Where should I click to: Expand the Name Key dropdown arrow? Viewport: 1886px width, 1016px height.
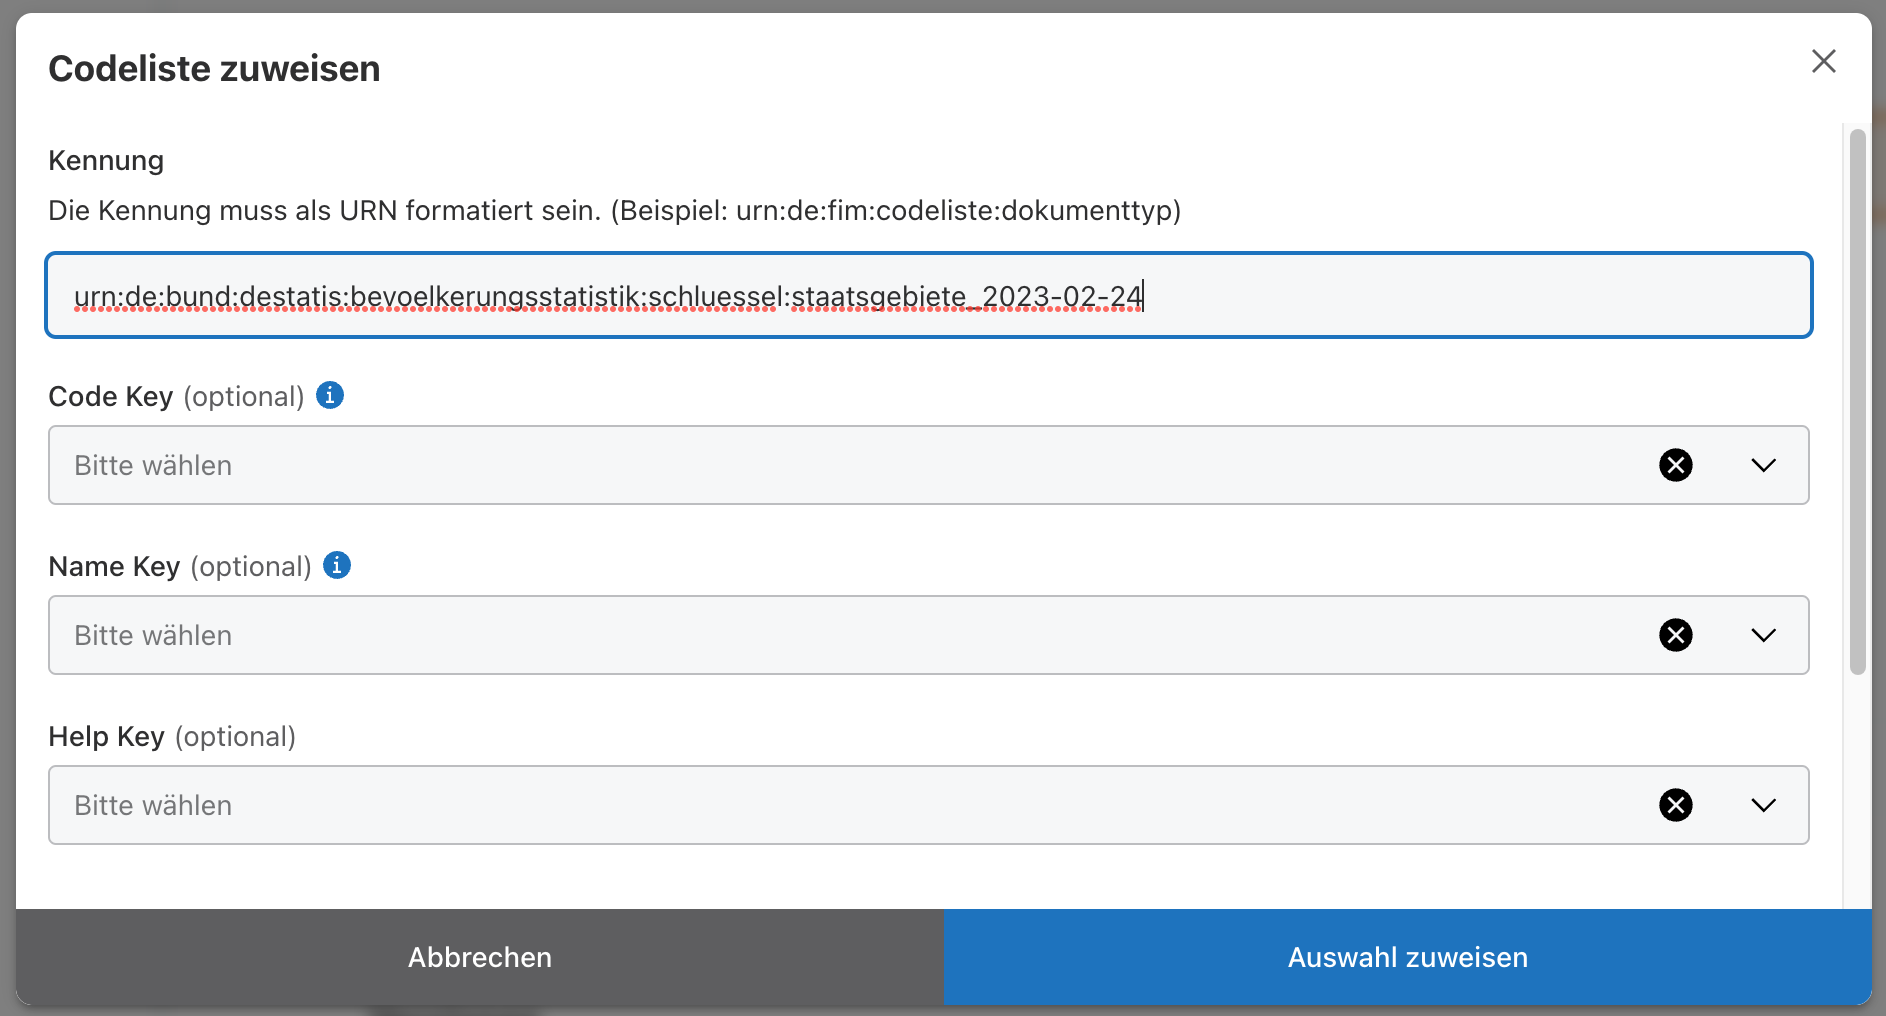point(1763,635)
